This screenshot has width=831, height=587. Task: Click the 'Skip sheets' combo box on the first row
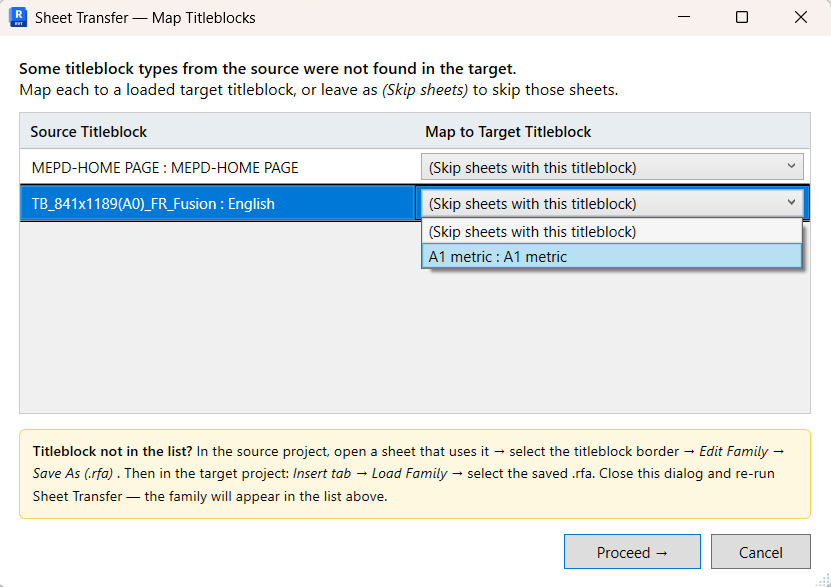[612, 166]
